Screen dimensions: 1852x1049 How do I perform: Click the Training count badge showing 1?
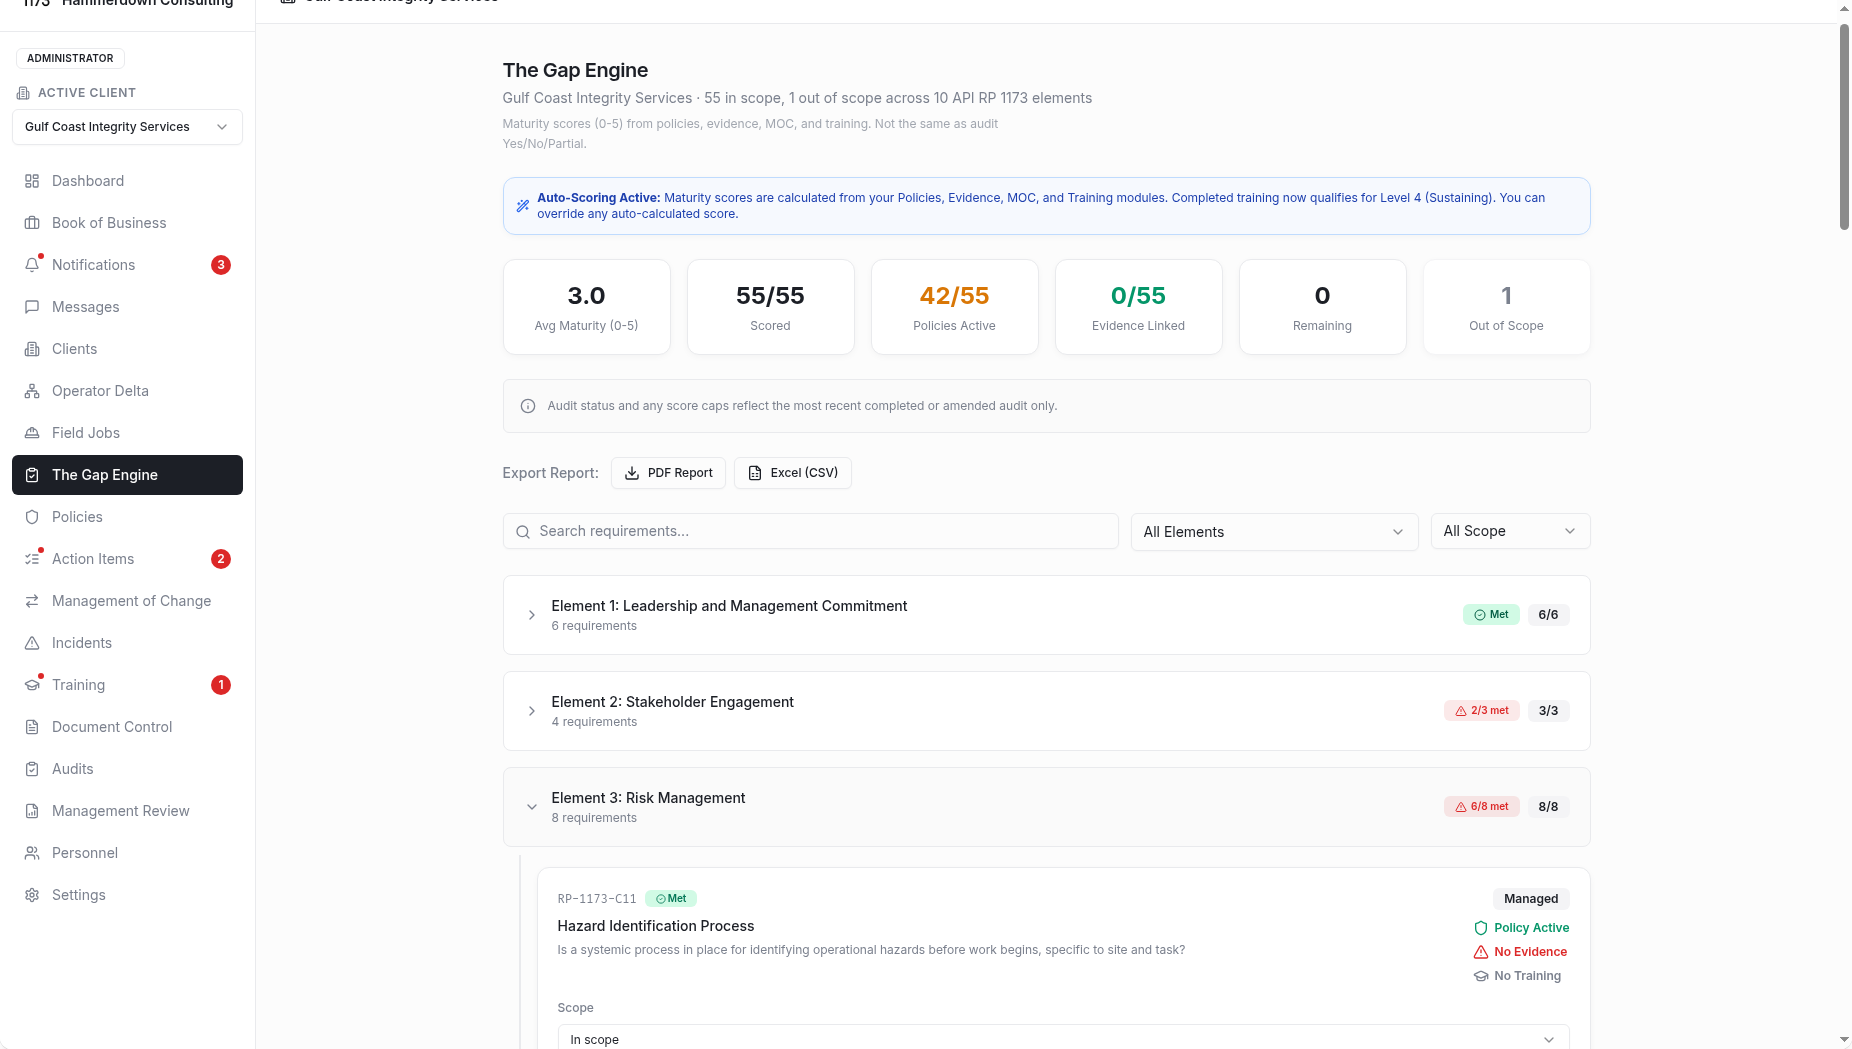221,685
